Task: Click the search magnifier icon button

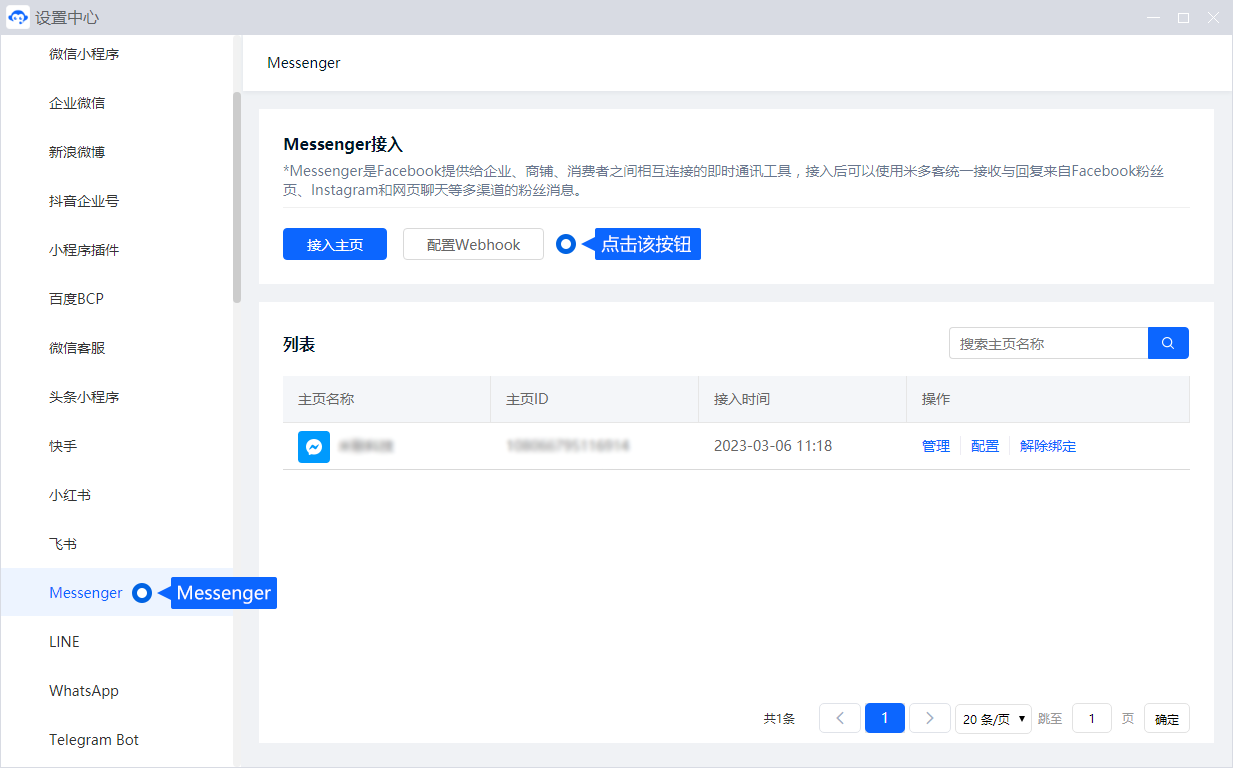Action: click(1168, 343)
